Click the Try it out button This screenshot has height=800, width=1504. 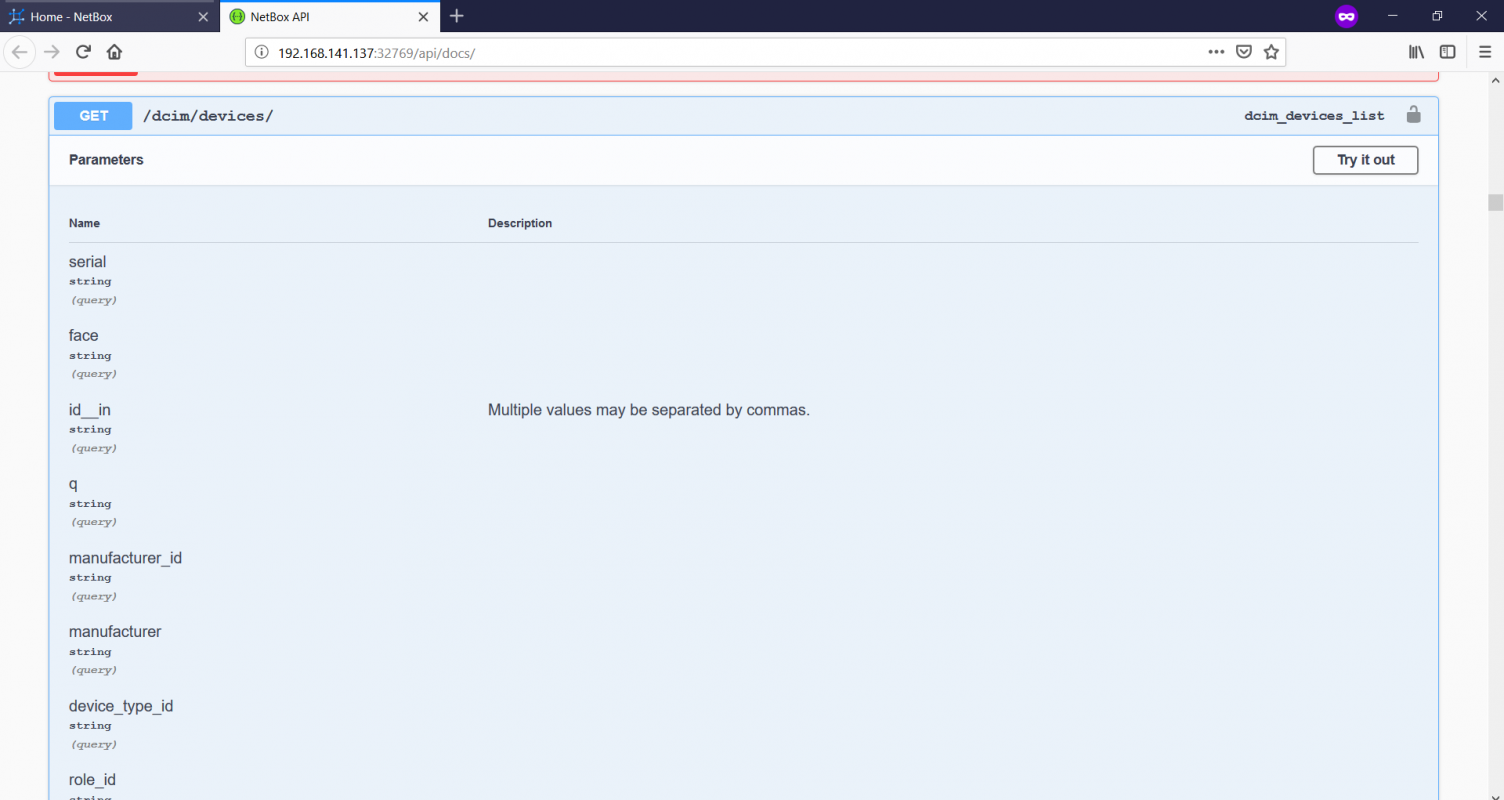click(x=1365, y=160)
